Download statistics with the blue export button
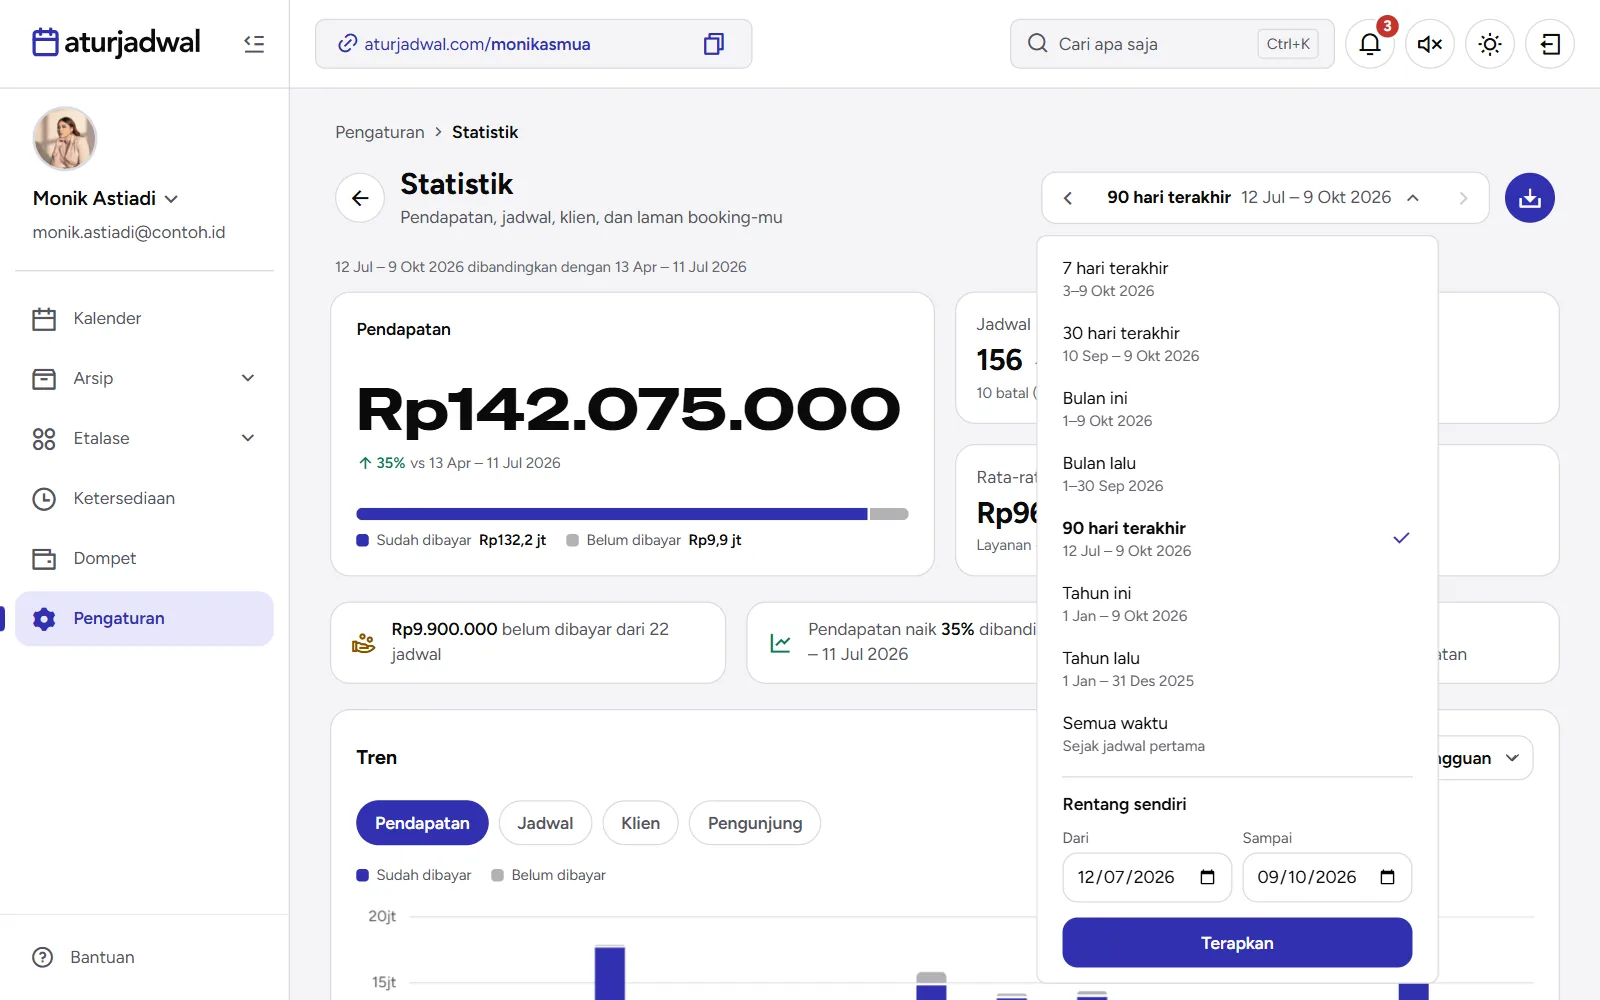This screenshot has width=1600, height=1000. point(1530,198)
